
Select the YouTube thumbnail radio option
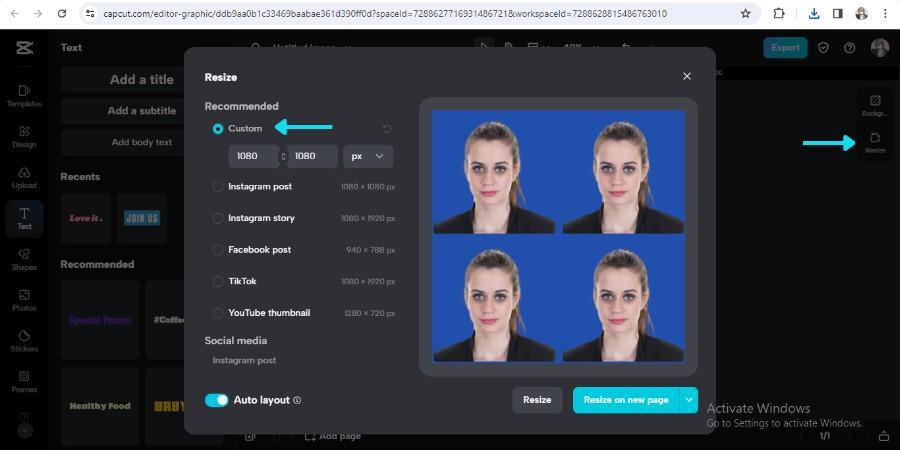point(218,313)
